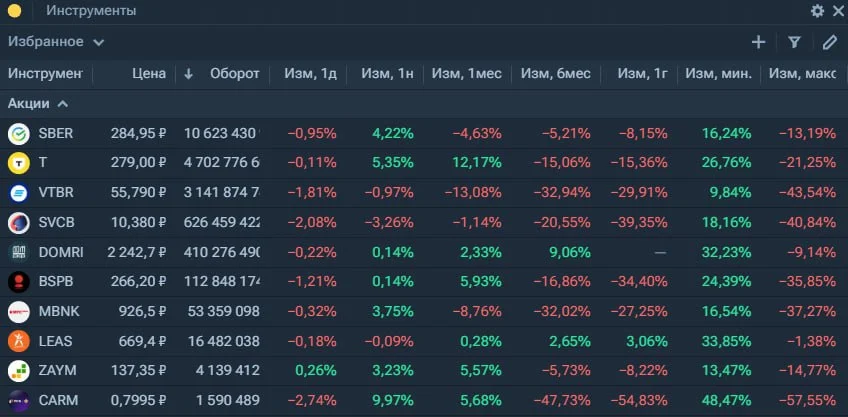
Task: Click VTBR price 55,790 ₽
Action: [x=138, y=193]
